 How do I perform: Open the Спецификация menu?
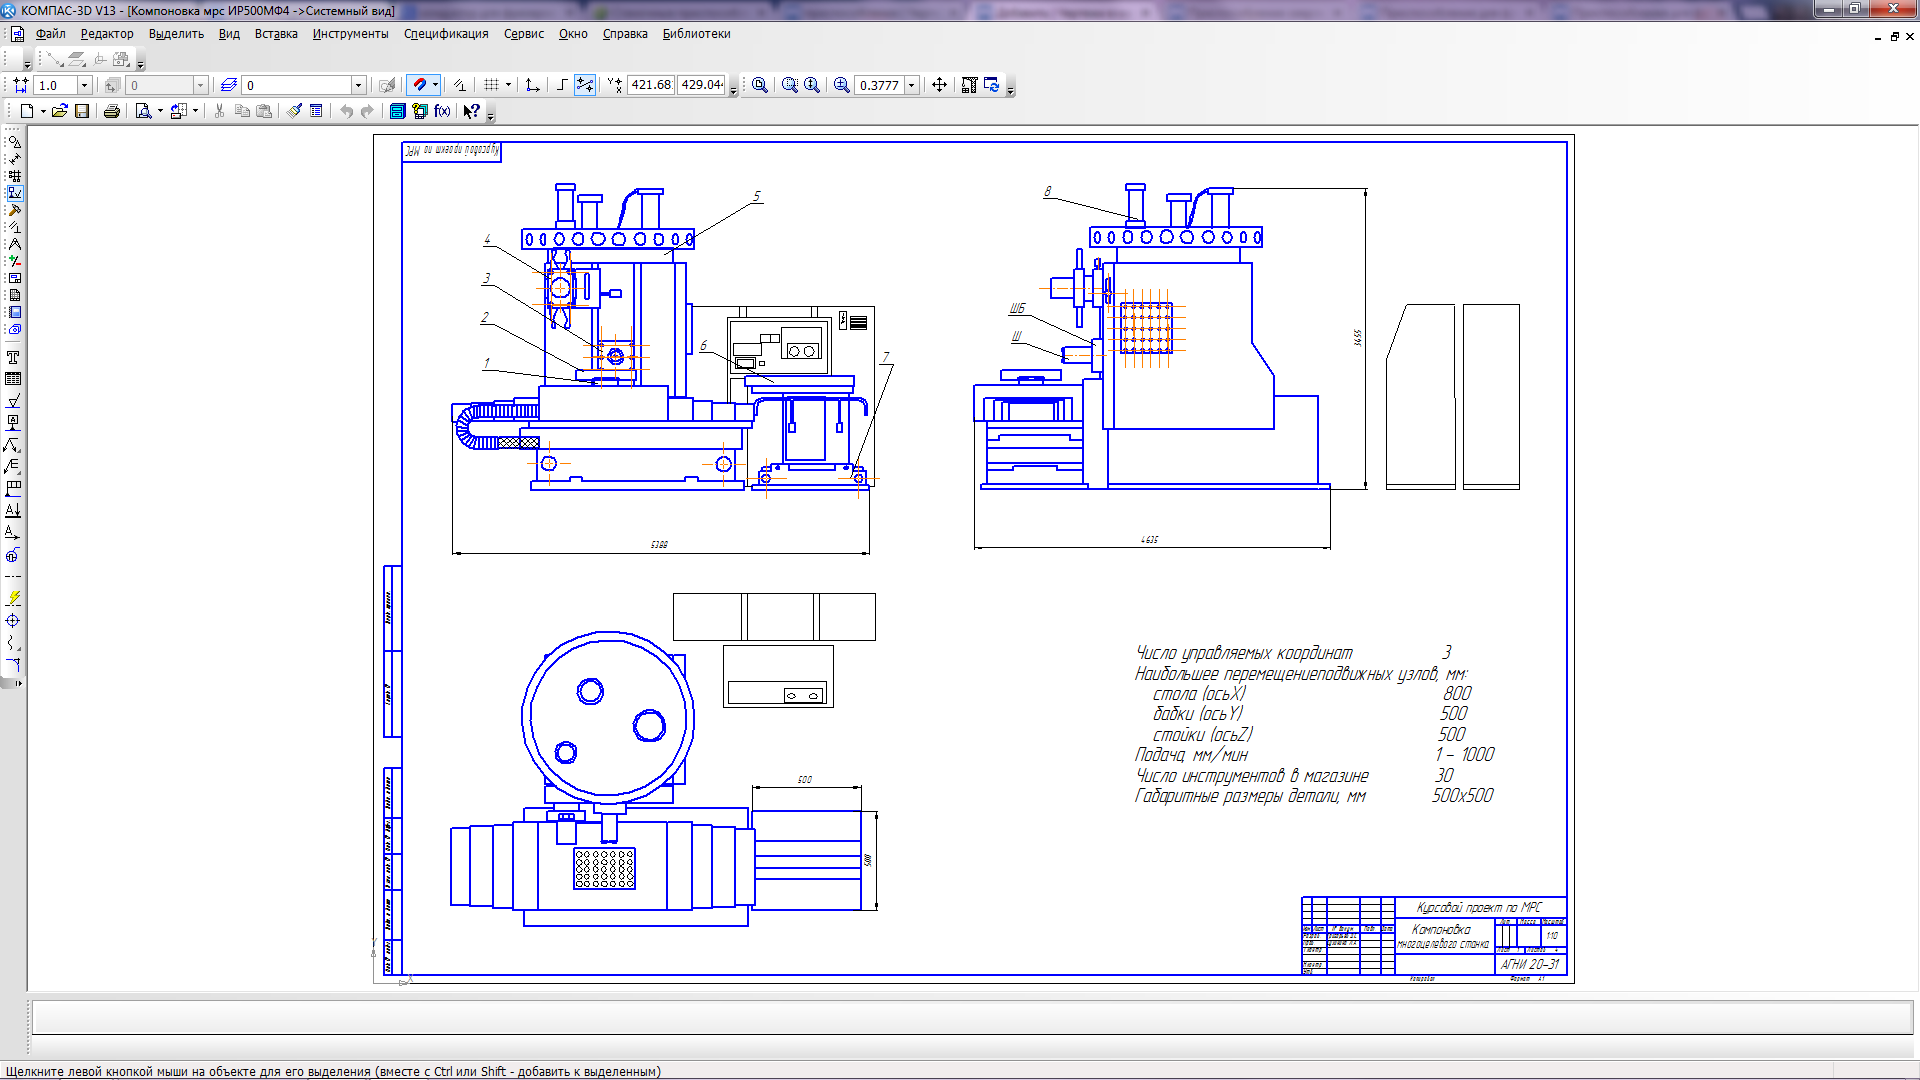point(446,34)
